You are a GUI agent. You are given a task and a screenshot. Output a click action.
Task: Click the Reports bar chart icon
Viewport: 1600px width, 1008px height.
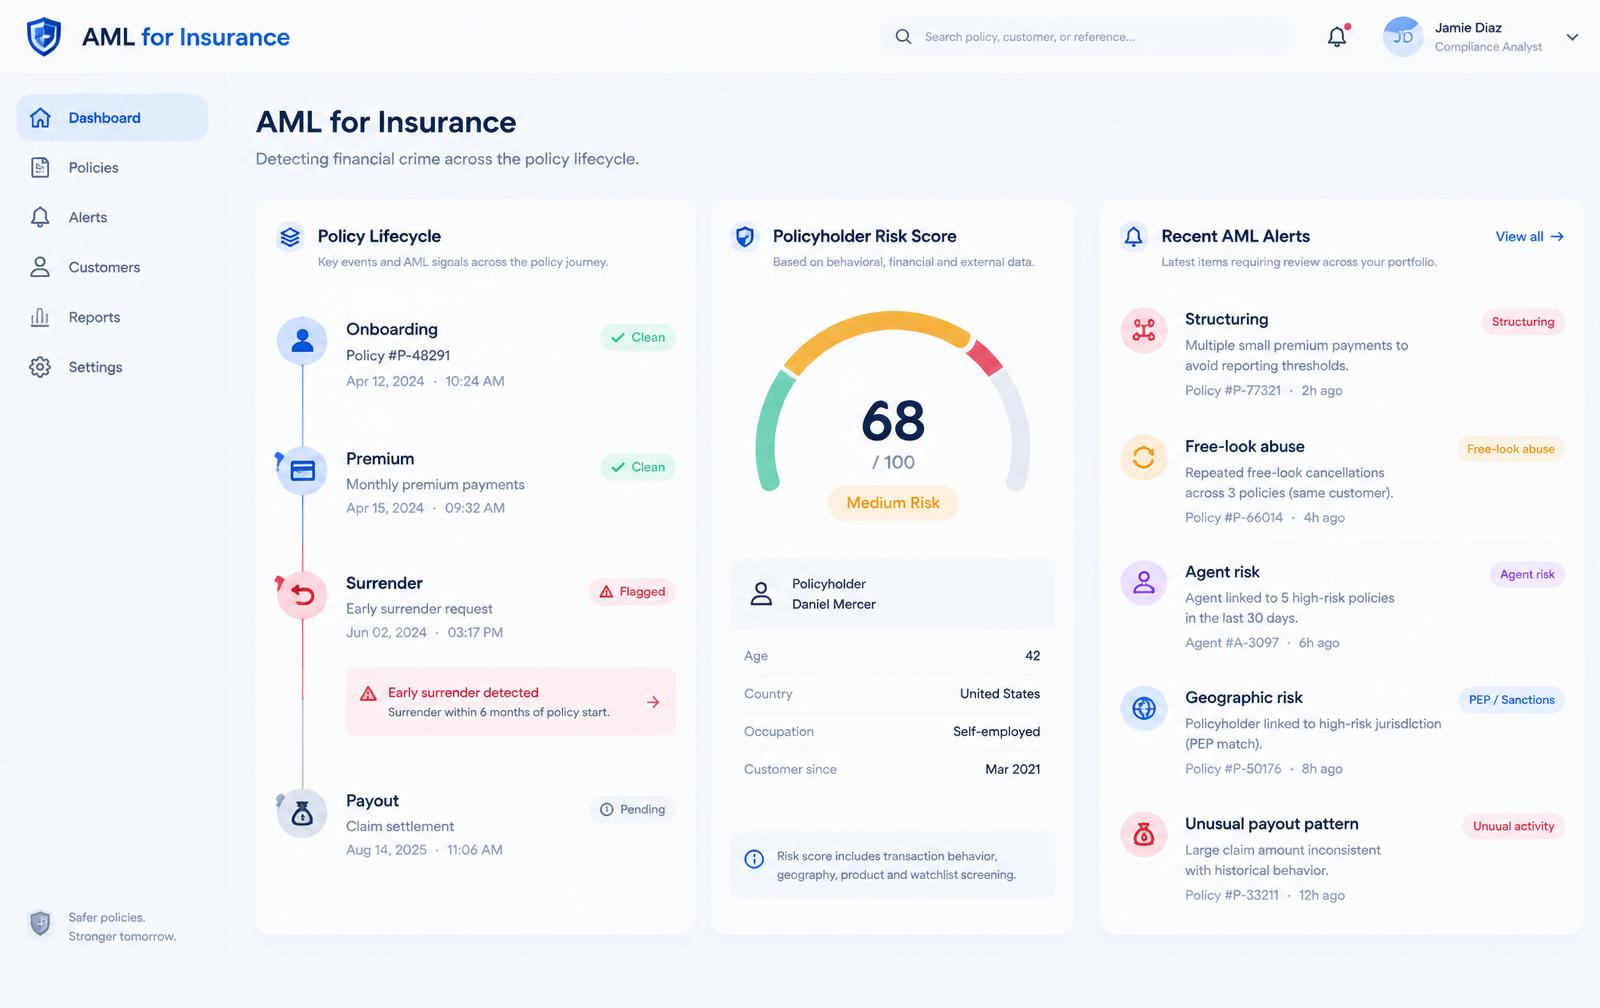tap(40, 317)
